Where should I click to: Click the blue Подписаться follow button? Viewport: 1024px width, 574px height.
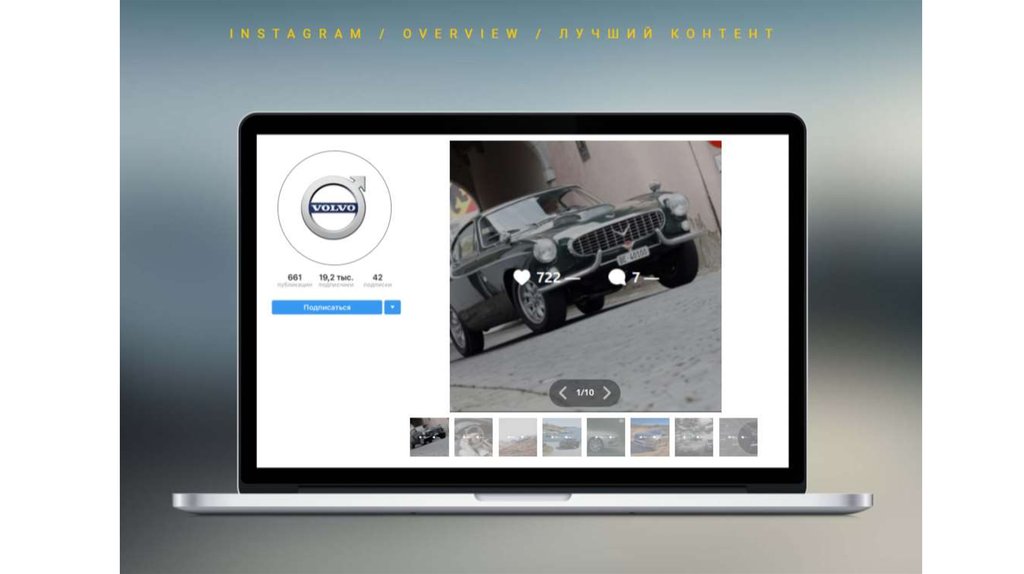coord(327,307)
